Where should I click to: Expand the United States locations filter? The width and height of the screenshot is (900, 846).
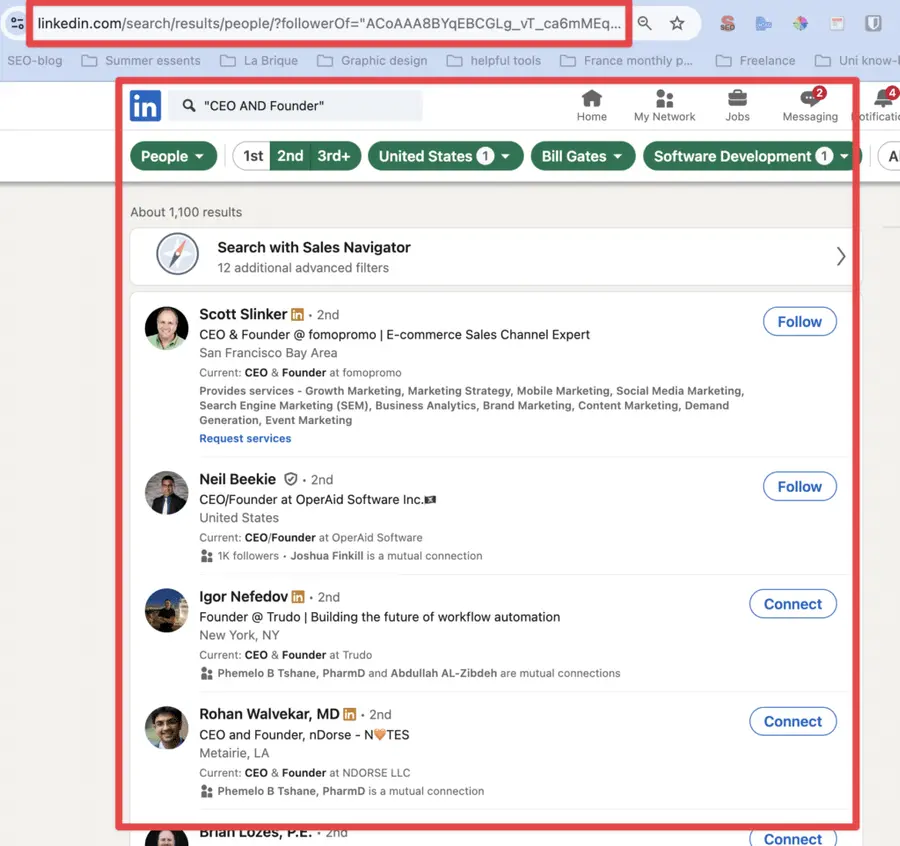(x=445, y=156)
